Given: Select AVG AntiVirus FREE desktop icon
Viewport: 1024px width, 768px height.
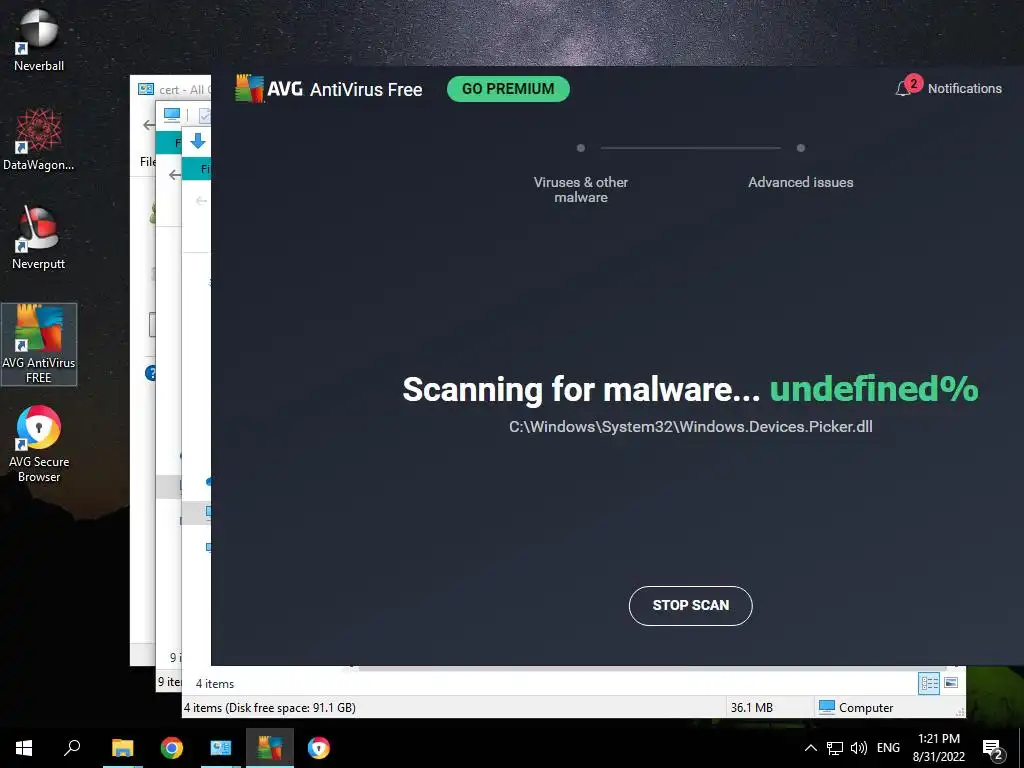Looking at the screenshot, I should (39, 344).
